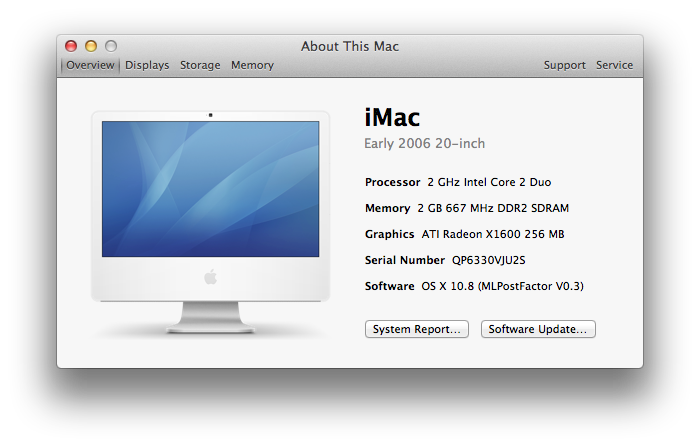Click the System Report... button

tap(417, 329)
